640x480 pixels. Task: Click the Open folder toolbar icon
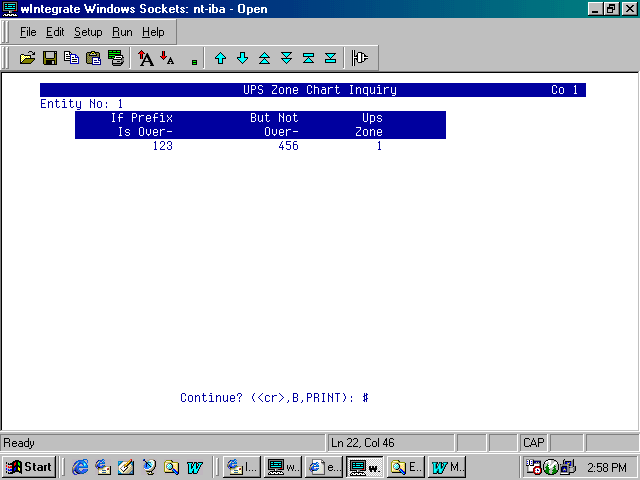27,58
